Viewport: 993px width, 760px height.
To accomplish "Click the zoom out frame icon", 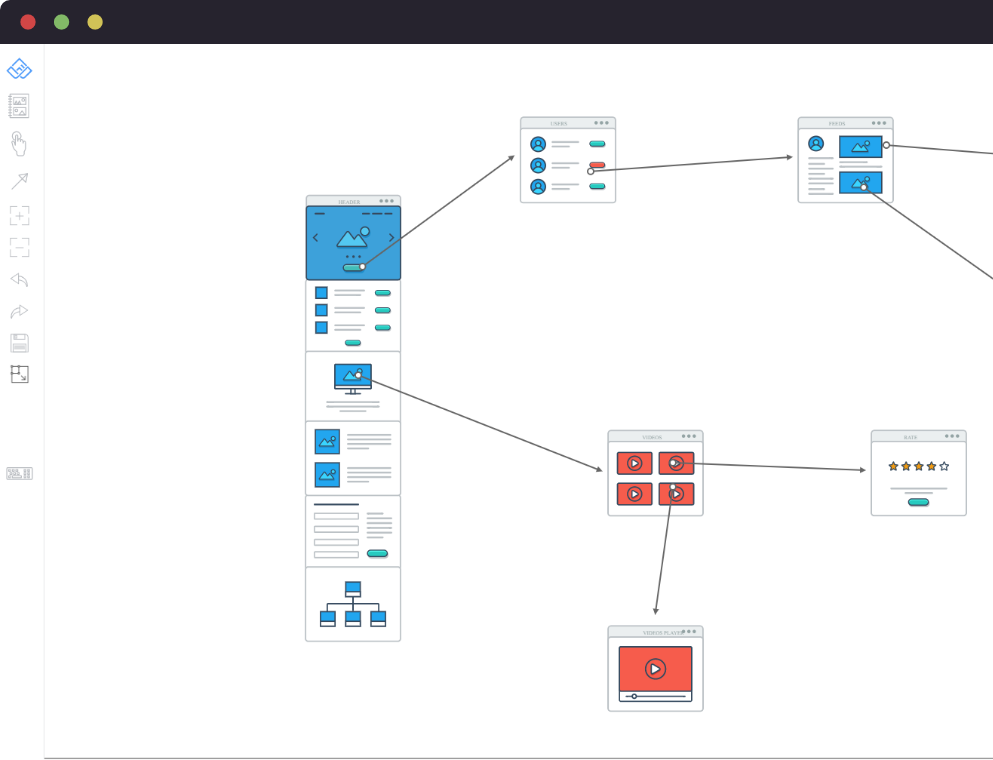I will (20, 247).
